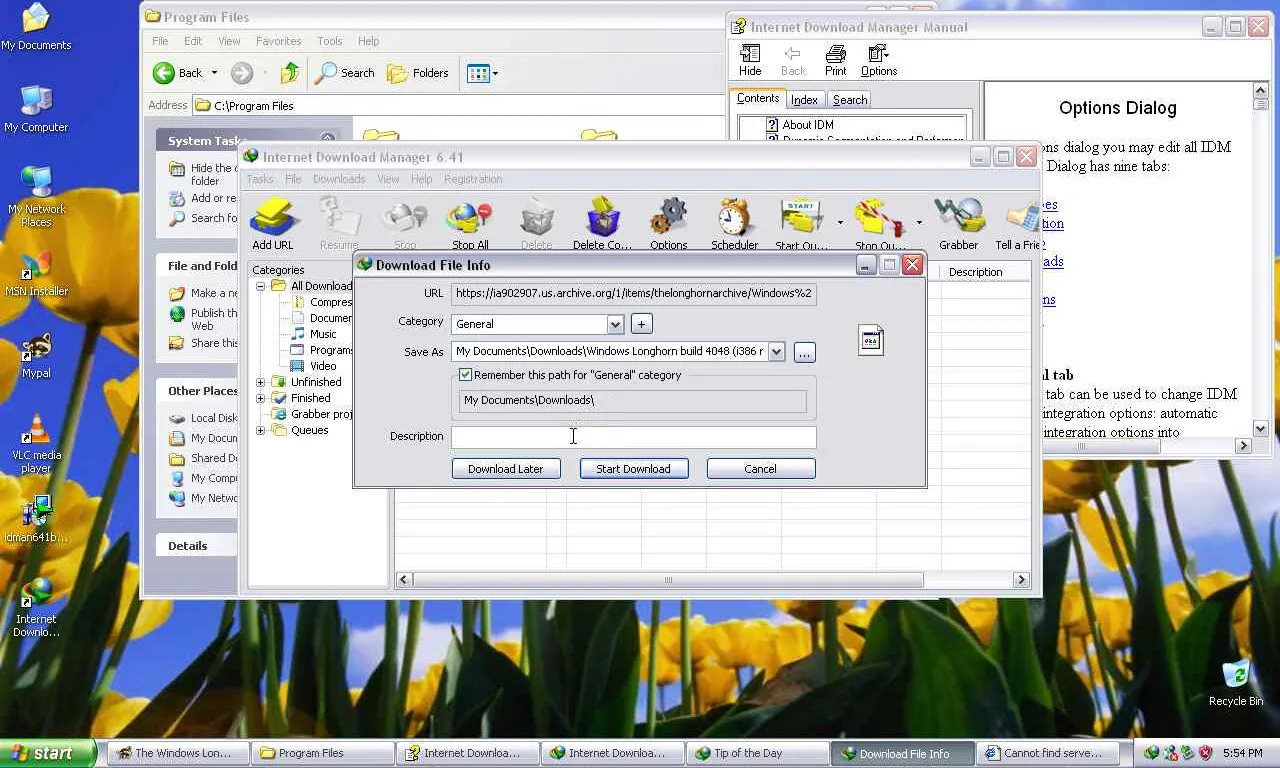Click About IDM topic in manual contents
The image size is (1280, 768).
point(808,125)
